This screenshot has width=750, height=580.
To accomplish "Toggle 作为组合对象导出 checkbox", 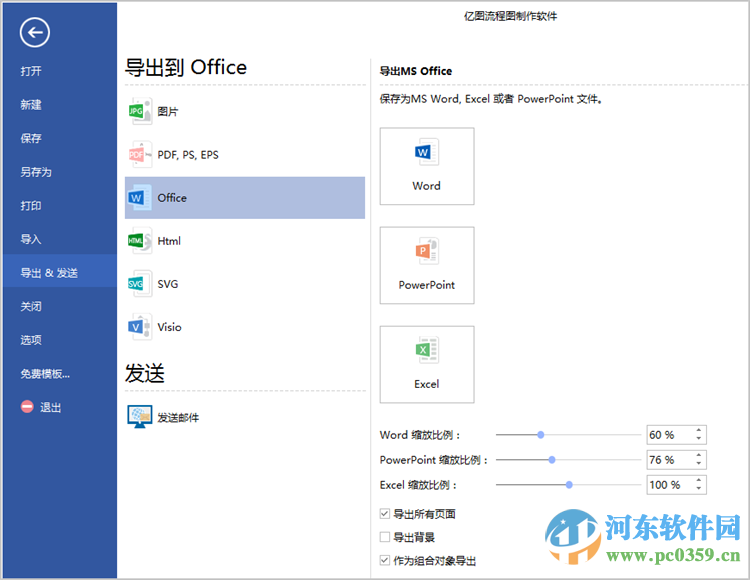I will (385, 560).
